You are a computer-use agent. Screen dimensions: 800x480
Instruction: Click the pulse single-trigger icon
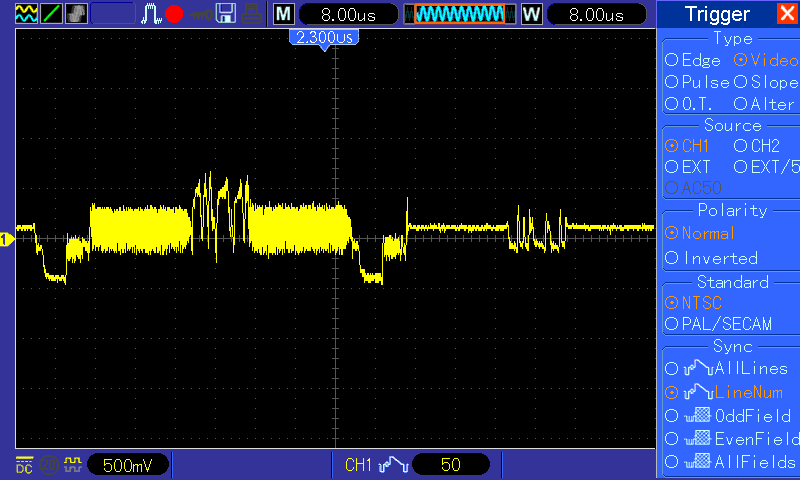pyautogui.click(x=151, y=14)
